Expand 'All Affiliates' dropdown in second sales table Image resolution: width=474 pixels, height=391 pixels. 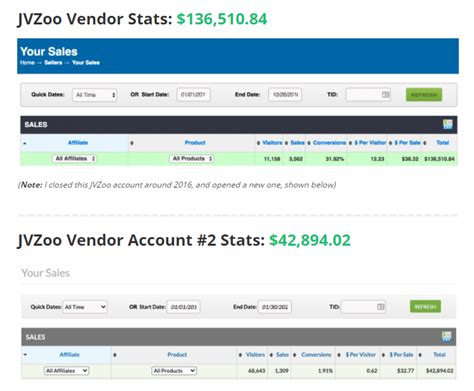(66, 371)
